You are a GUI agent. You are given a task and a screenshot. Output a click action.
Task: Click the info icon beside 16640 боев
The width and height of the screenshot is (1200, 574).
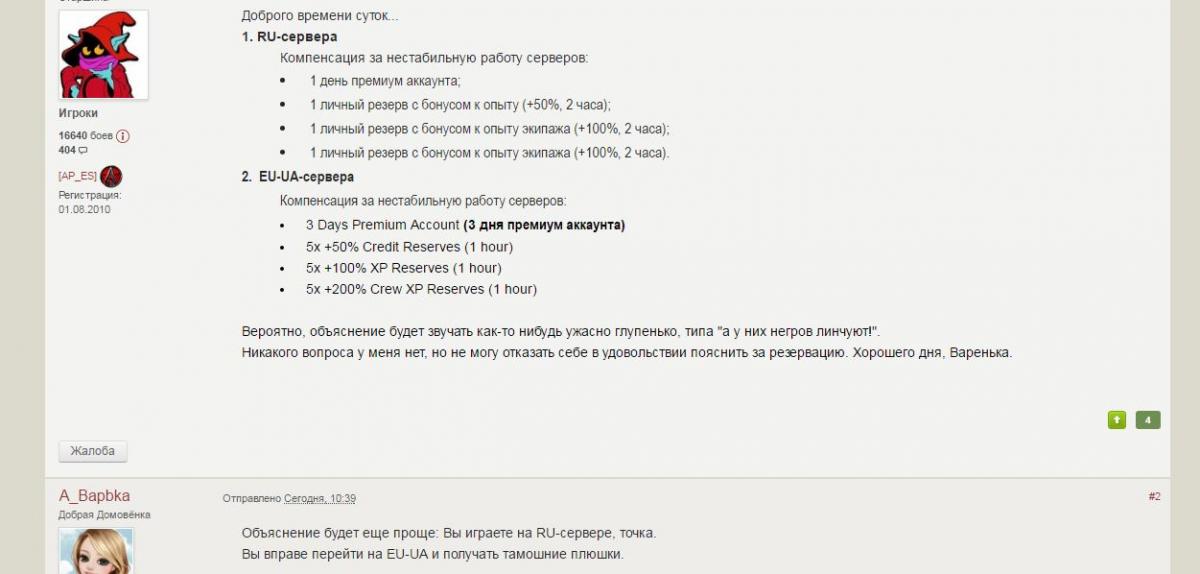(123, 136)
